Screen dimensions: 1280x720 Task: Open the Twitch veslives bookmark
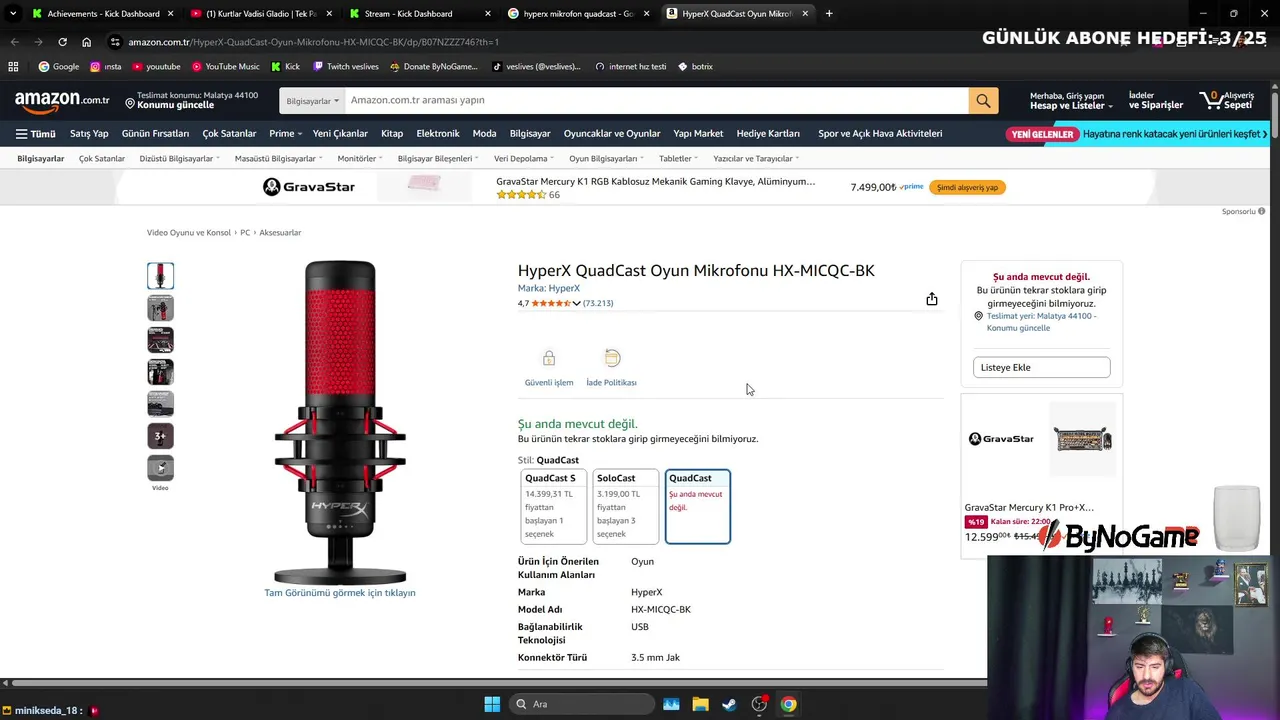(345, 66)
